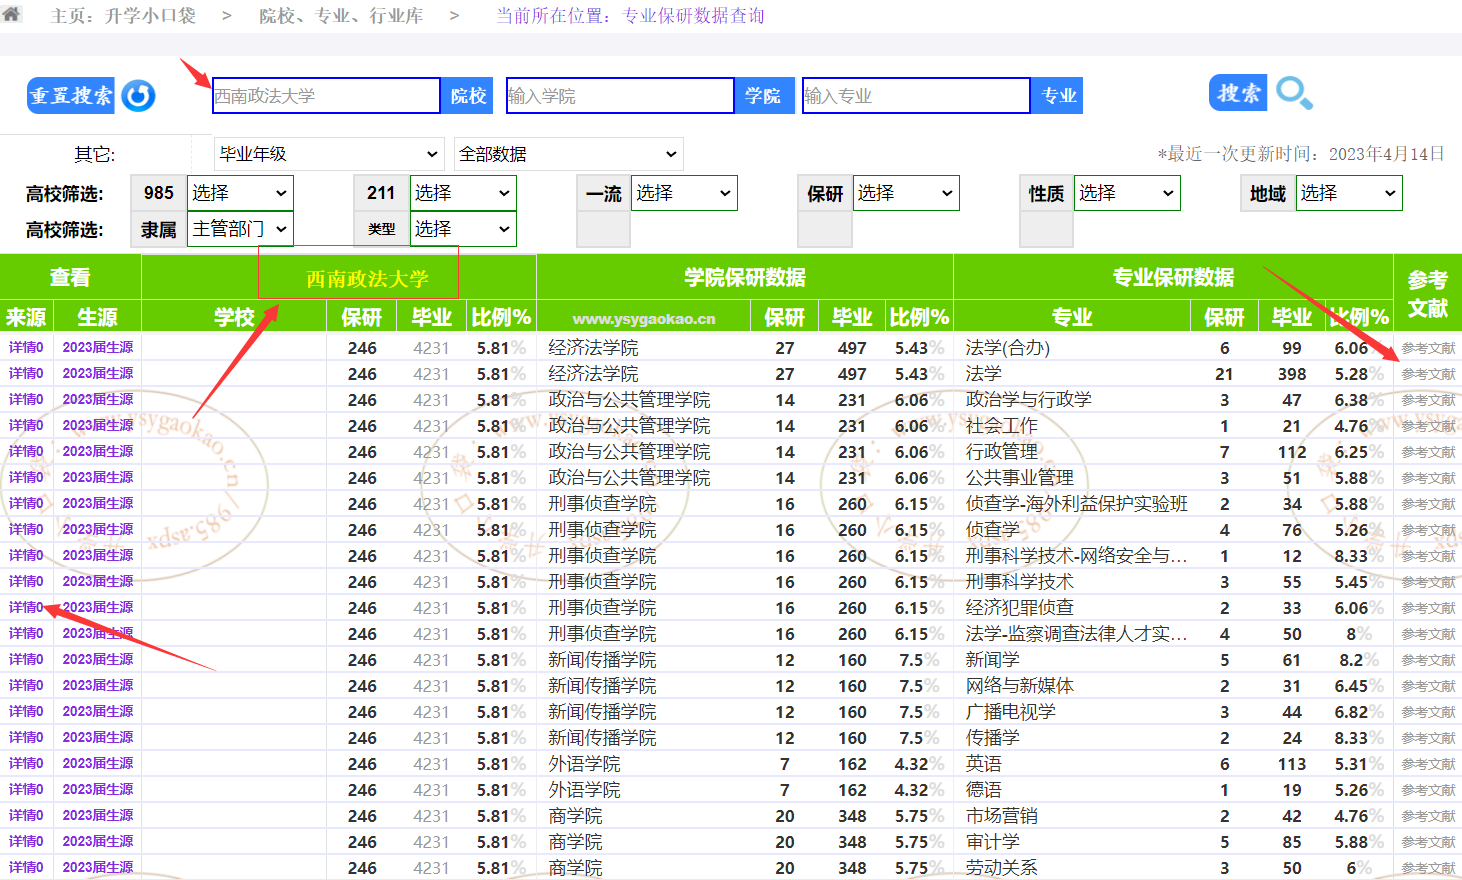The height and width of the screenshot is (880, 1462).
Task: Open the 毕业年级 dropdown
Action: [x=329, y=154]
